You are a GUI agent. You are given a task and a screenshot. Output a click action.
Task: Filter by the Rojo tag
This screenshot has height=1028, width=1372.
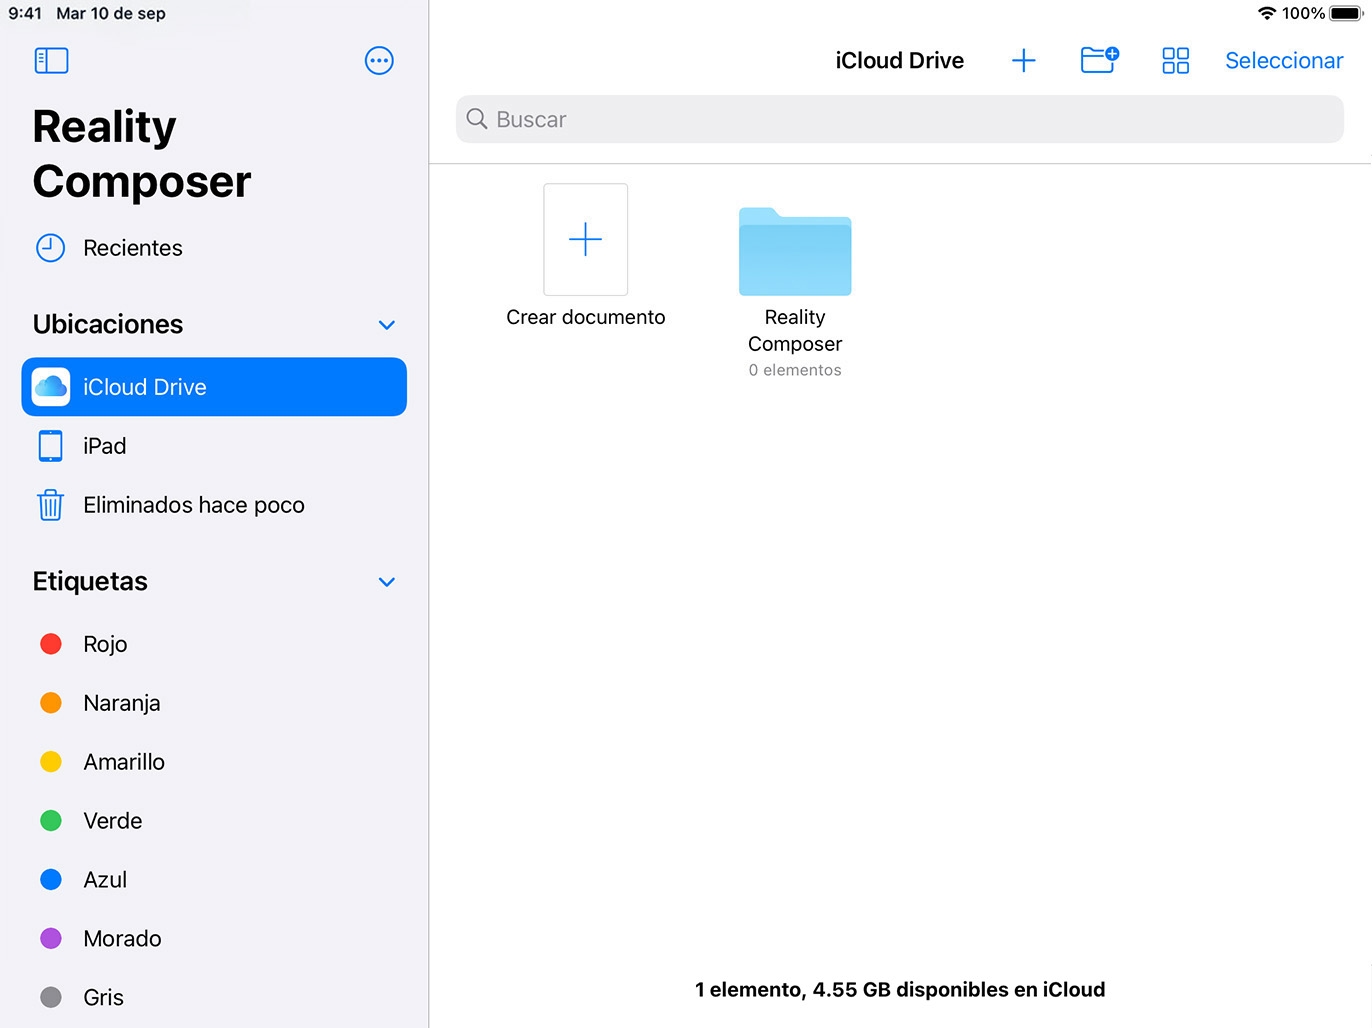coord(214,644)
